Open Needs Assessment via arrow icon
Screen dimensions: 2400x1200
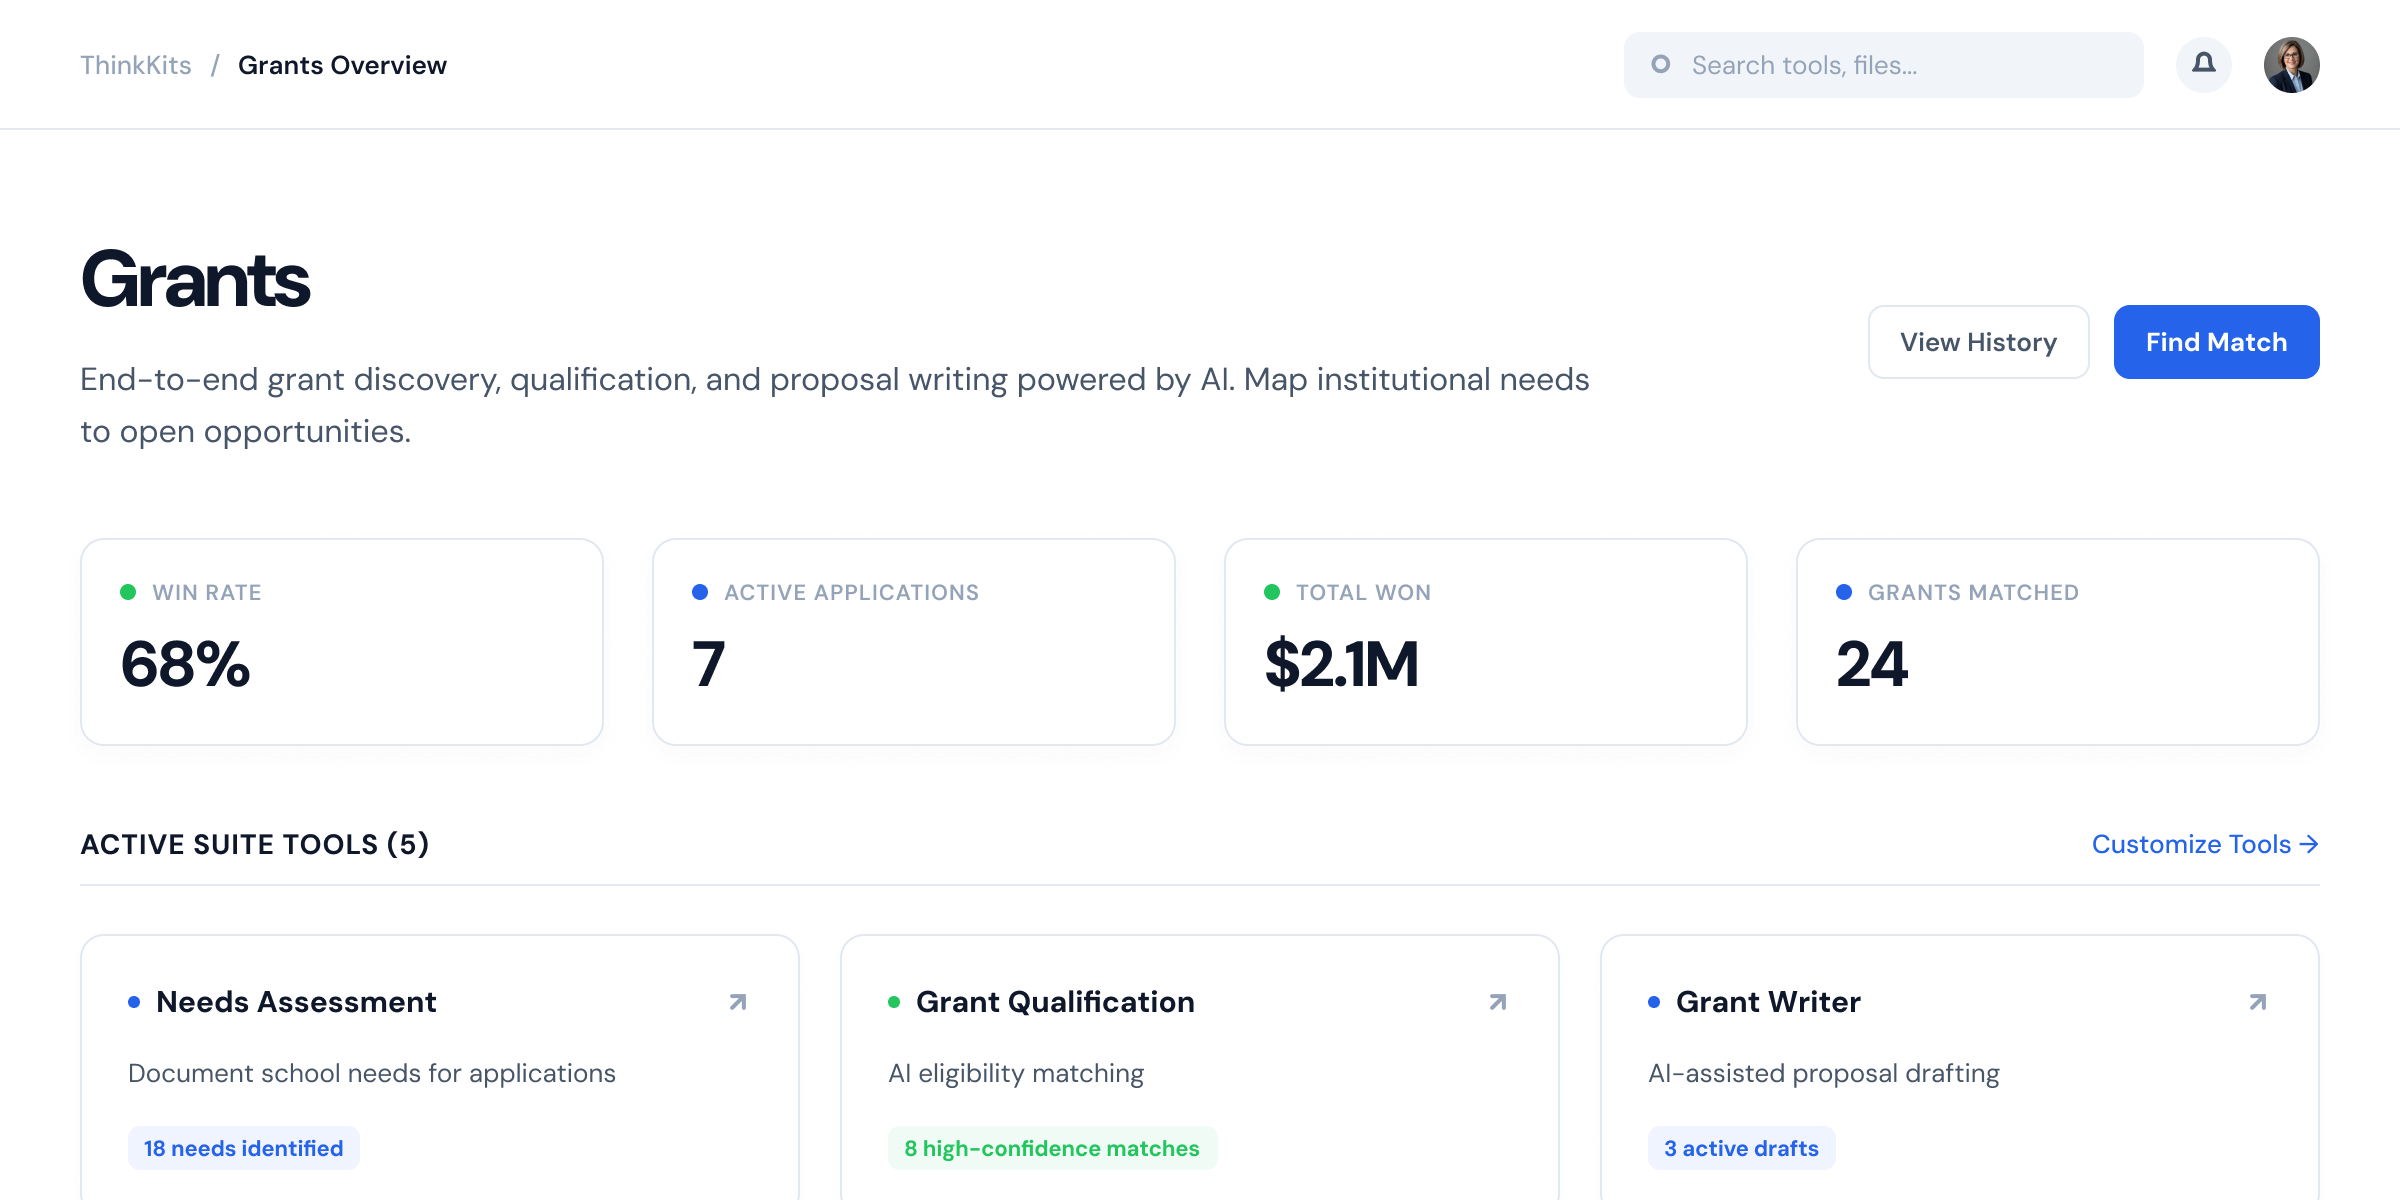pyautogui.click(x=738, y=1002)
